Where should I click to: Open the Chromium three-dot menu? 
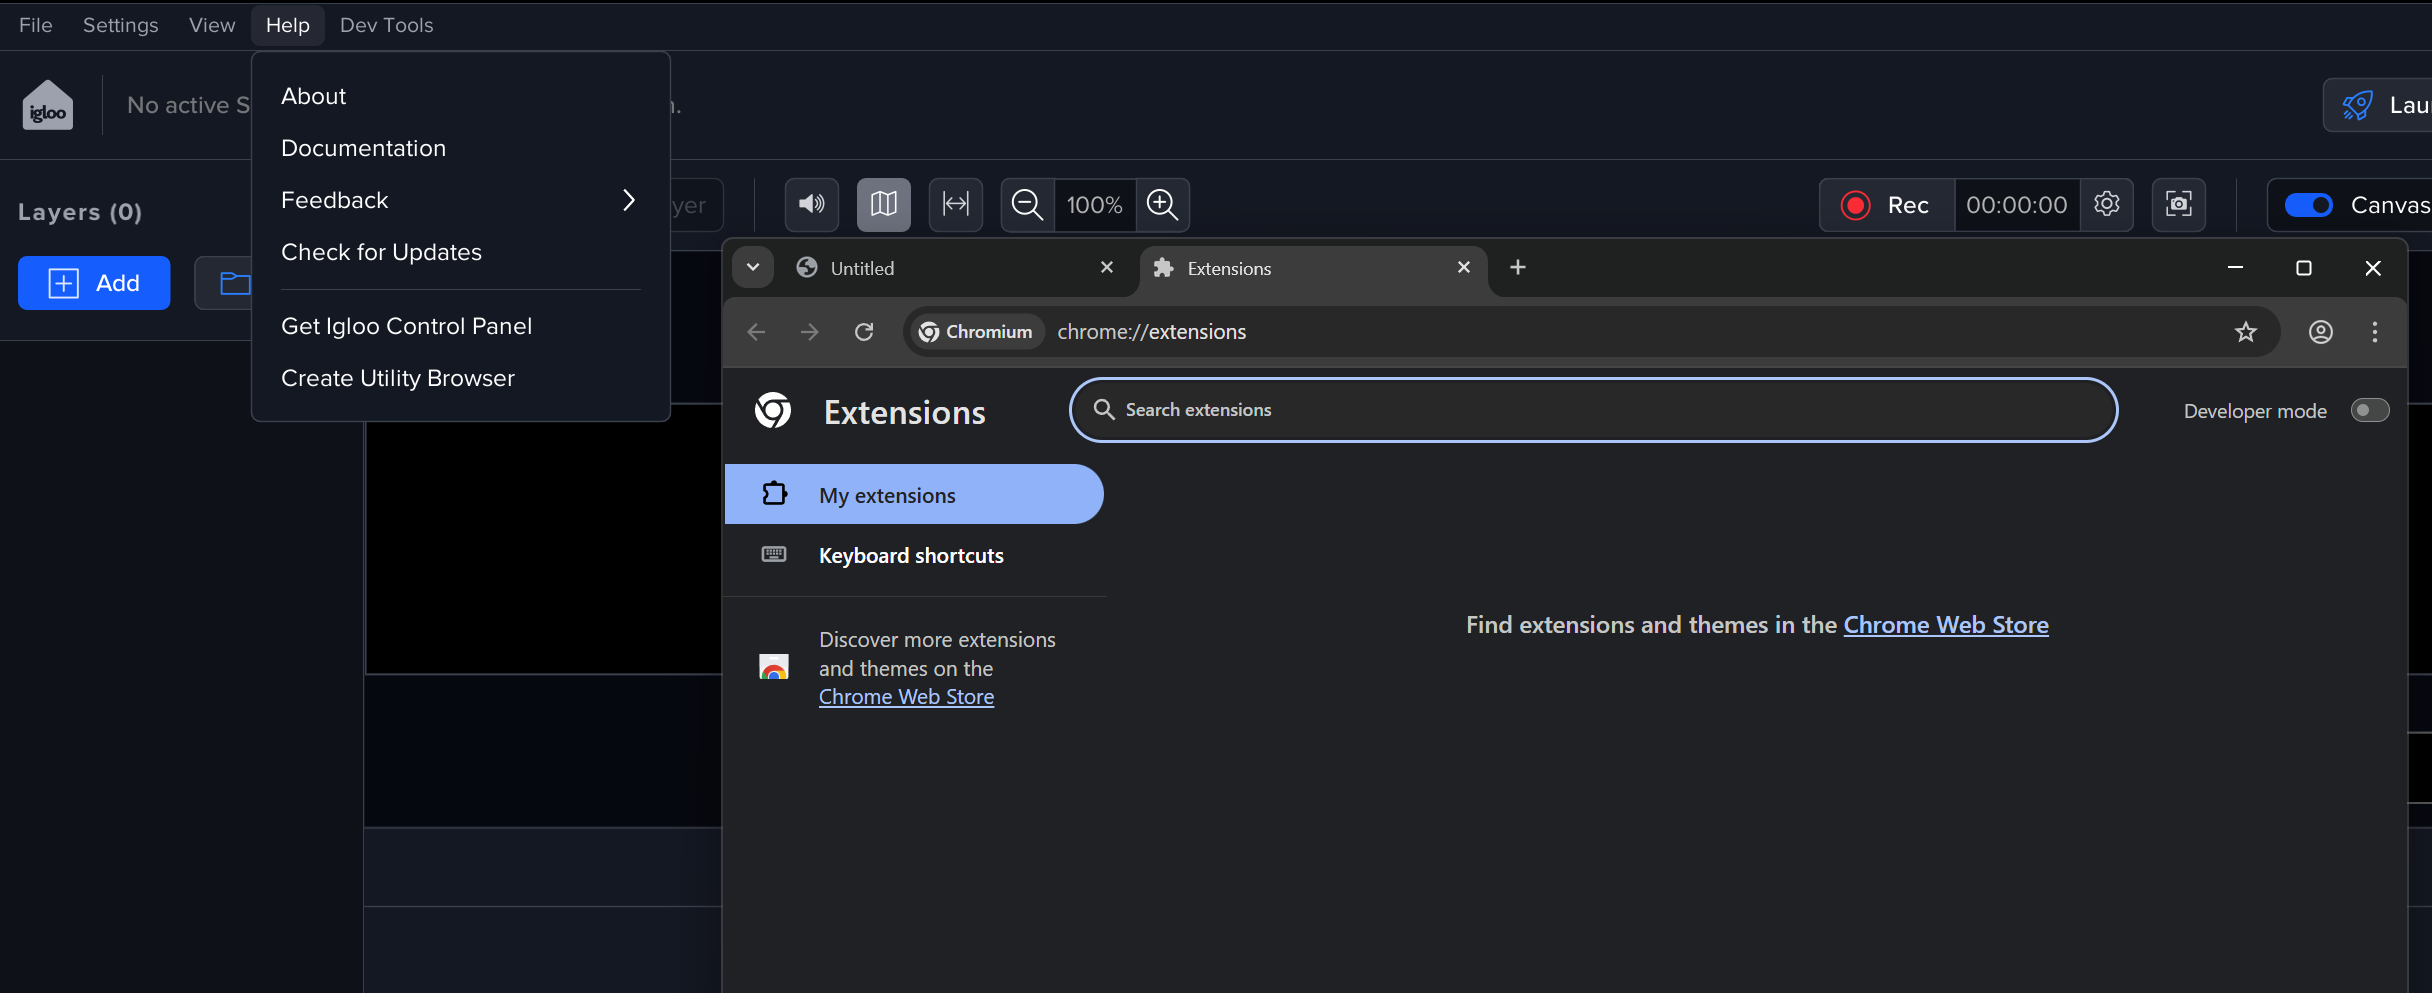(x=2374, y=332)
